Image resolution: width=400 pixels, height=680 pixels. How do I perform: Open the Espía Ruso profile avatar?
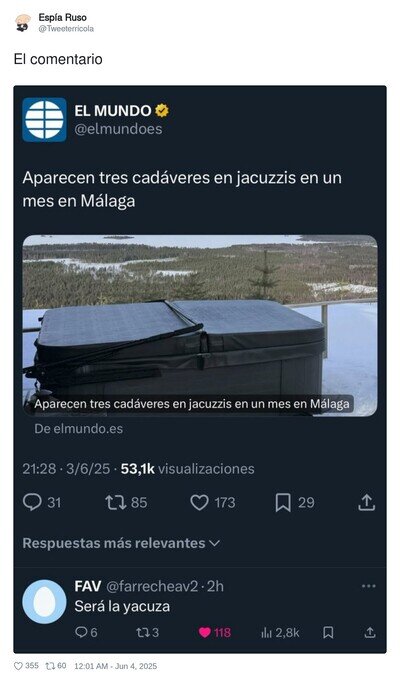[23, 23]
